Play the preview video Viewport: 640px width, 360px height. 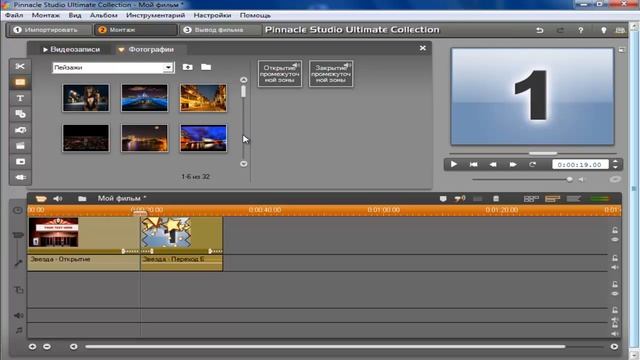453,164
